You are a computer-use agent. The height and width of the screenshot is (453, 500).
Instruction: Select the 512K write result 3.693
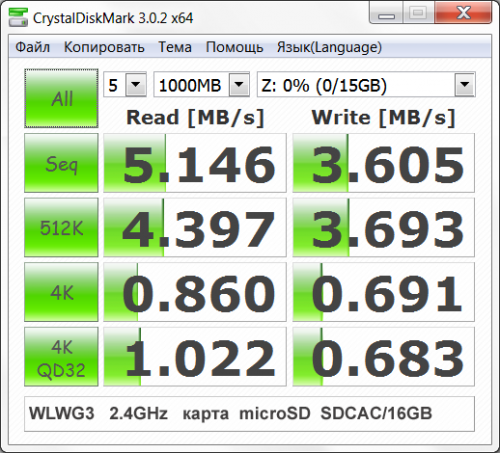pyautogui.click(x=383, y=227)
